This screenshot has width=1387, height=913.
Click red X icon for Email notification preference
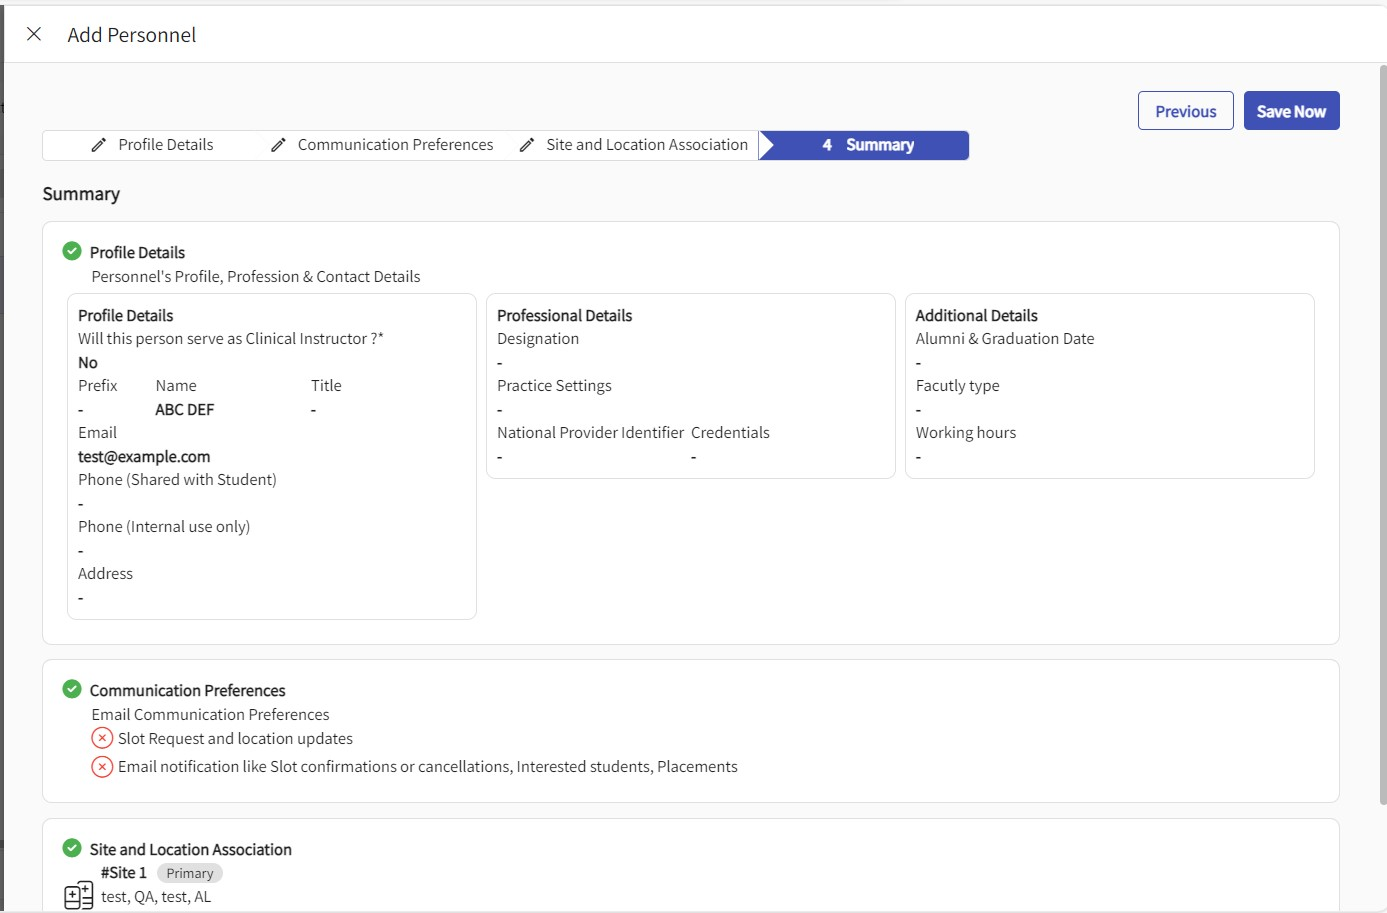(x=102, y=767)
